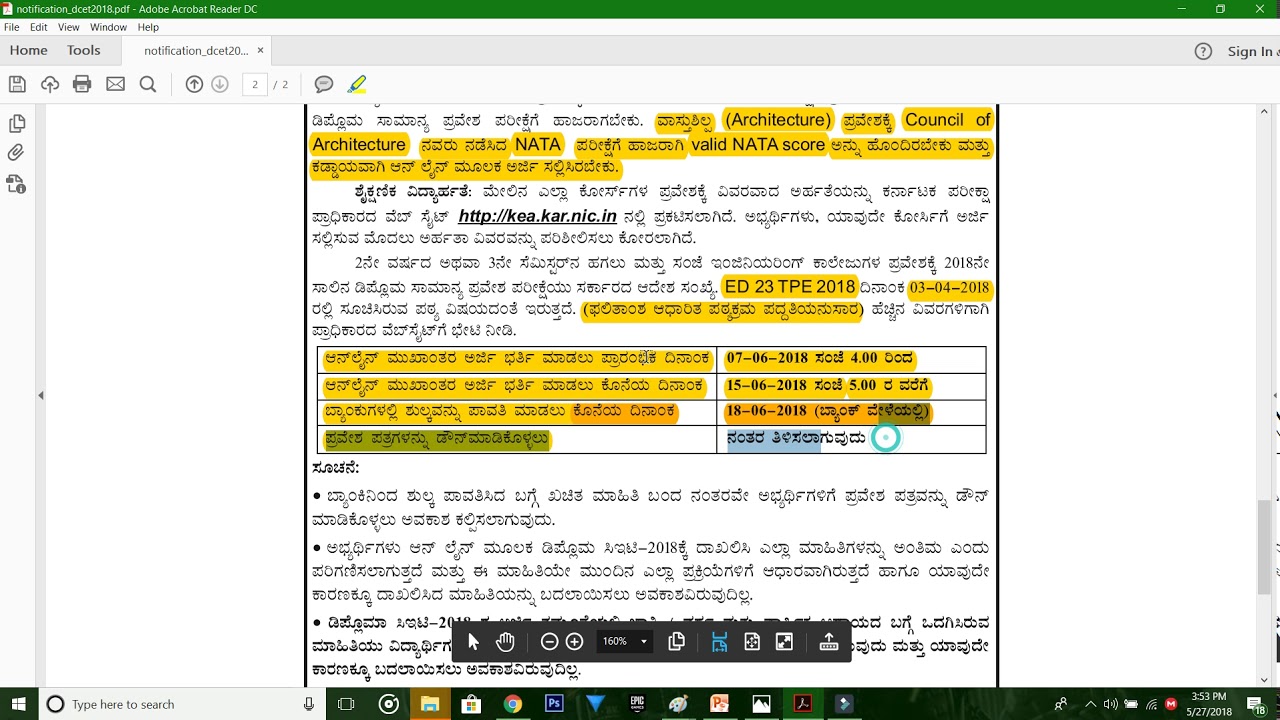Open the find text magnifier
The image size is (1280, 720).
tap(148, 84)
